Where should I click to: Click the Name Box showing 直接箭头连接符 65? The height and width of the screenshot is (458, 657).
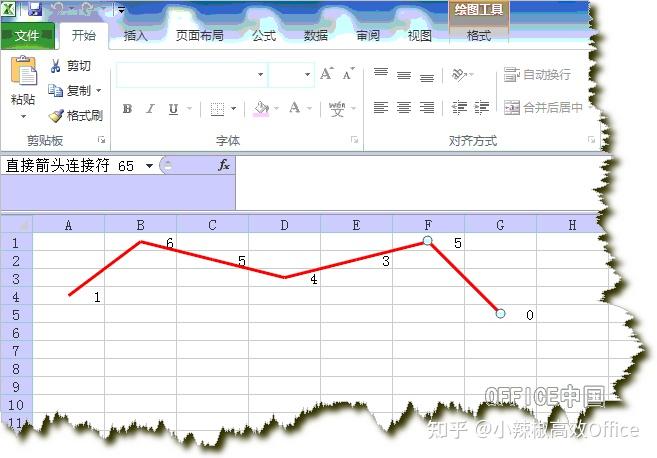pos(70,166)
